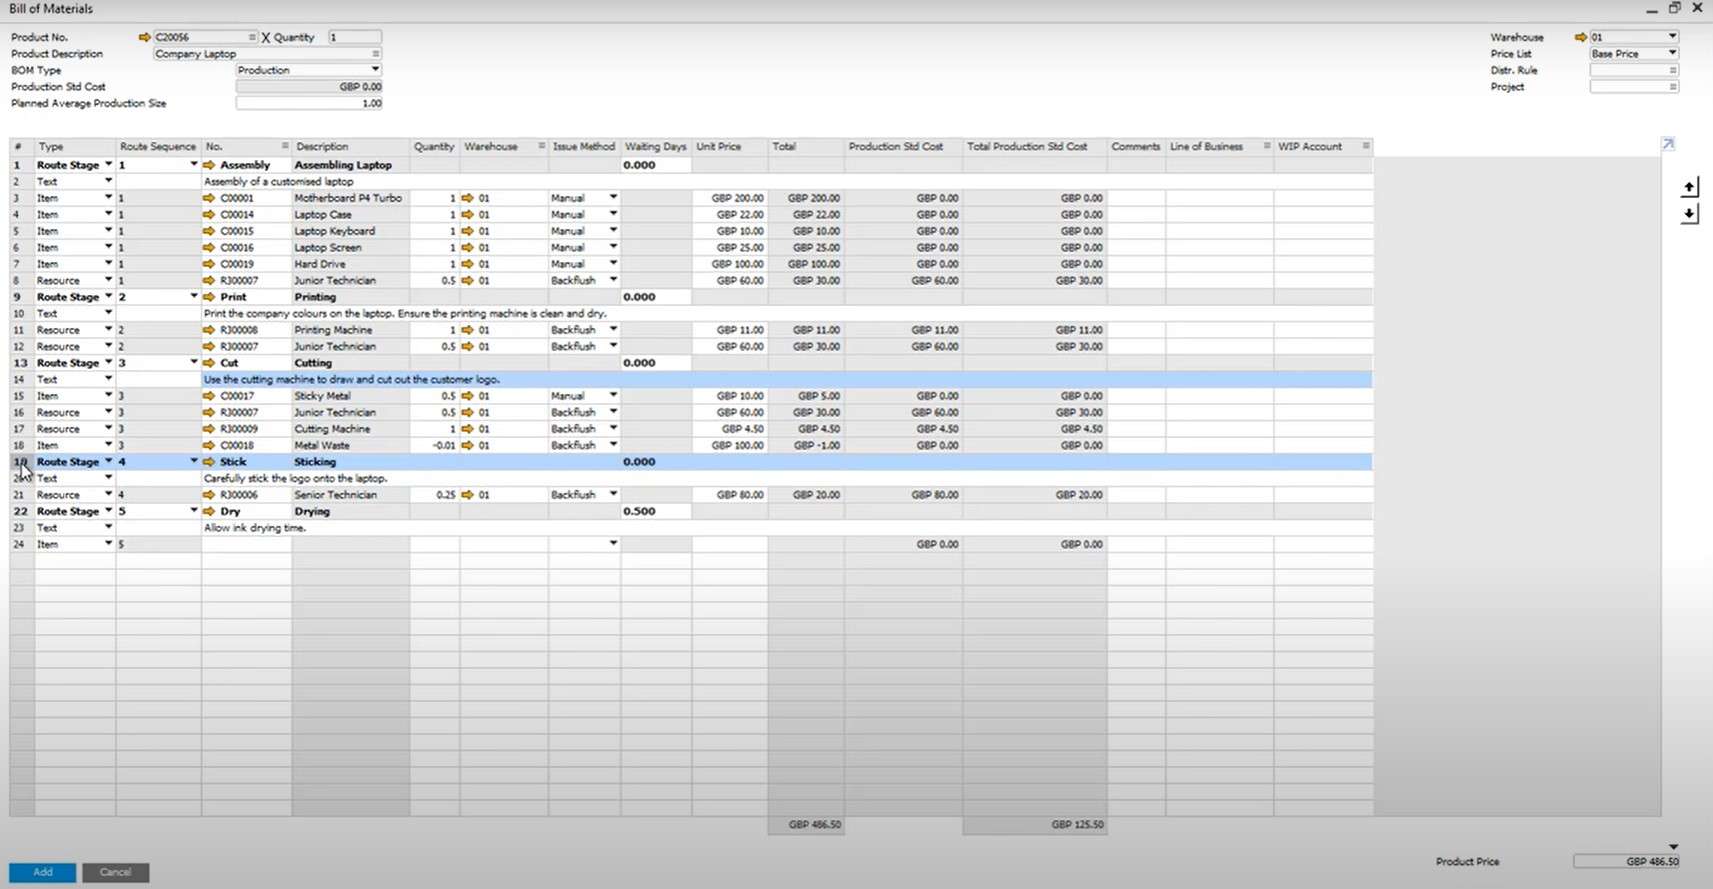The image size is (1713, 889).
Task: Click warehouse link arrow in Hard Drive row
Action: coord(467,264)
